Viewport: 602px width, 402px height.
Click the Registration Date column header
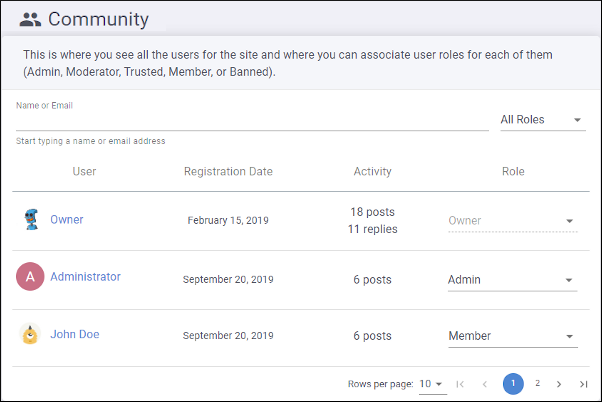tap(228, 172)
